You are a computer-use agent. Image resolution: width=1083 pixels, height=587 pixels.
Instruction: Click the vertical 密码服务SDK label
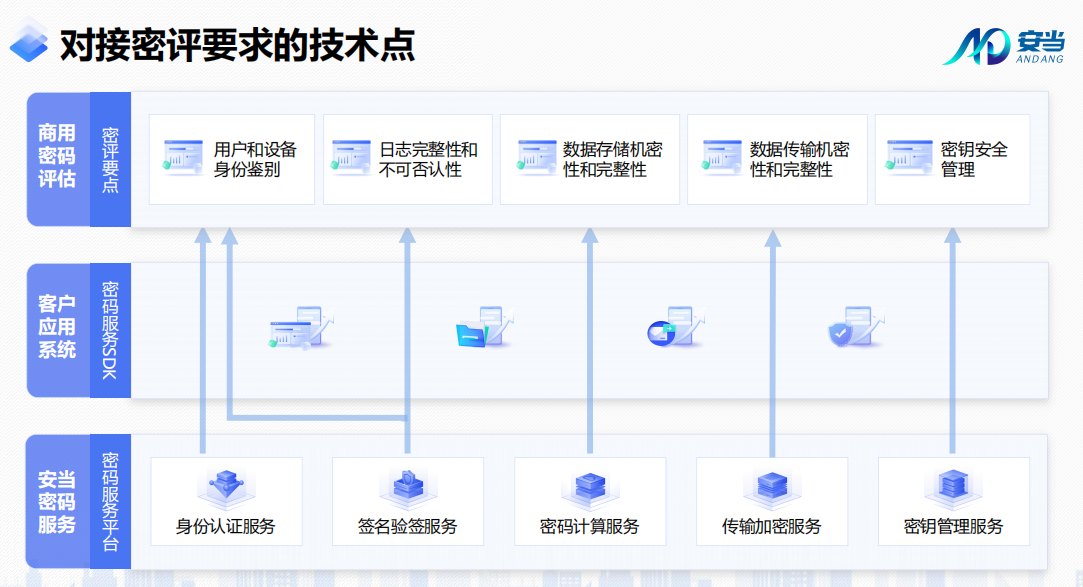pos(111,329)
